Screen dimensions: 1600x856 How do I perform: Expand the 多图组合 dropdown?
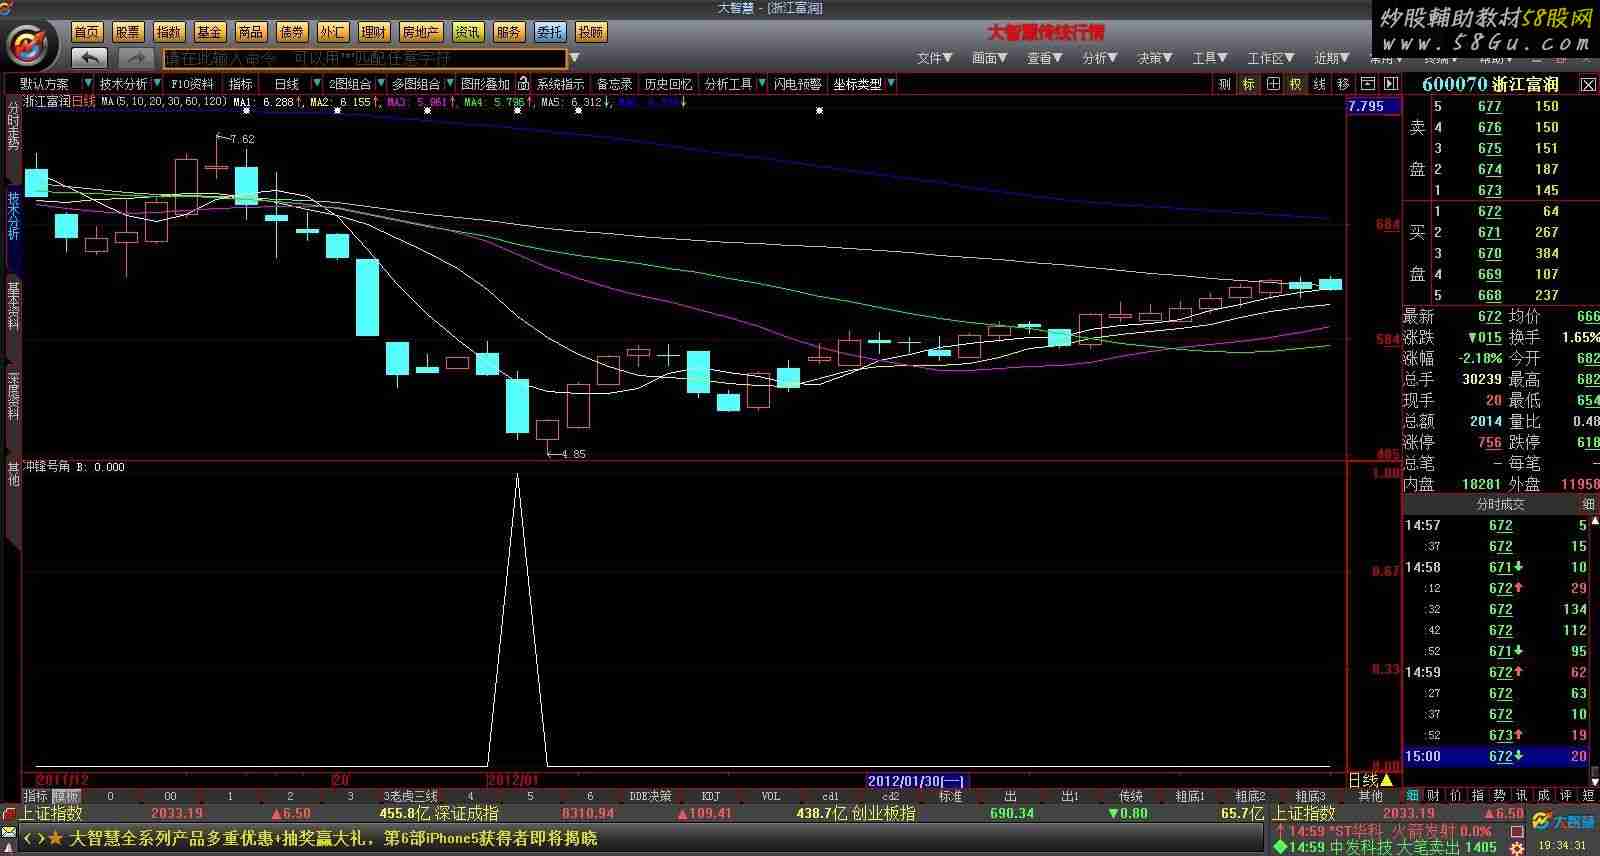tap(450, 84)
